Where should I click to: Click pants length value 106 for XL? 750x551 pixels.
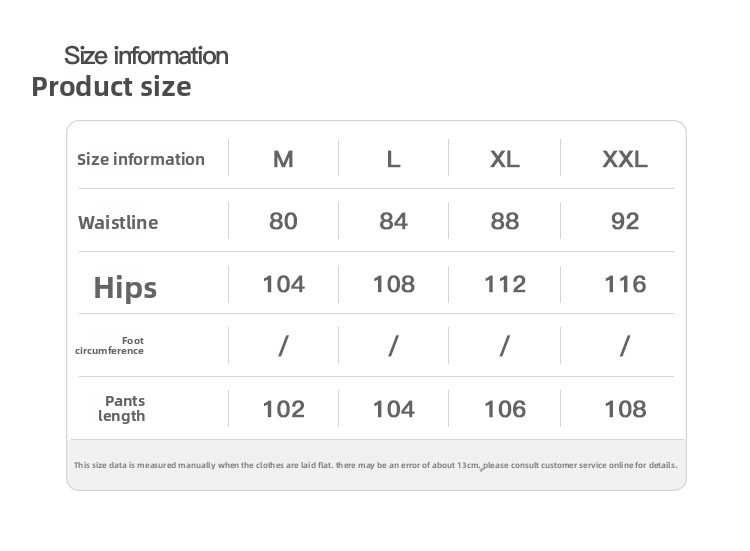[x=505, y=409]
